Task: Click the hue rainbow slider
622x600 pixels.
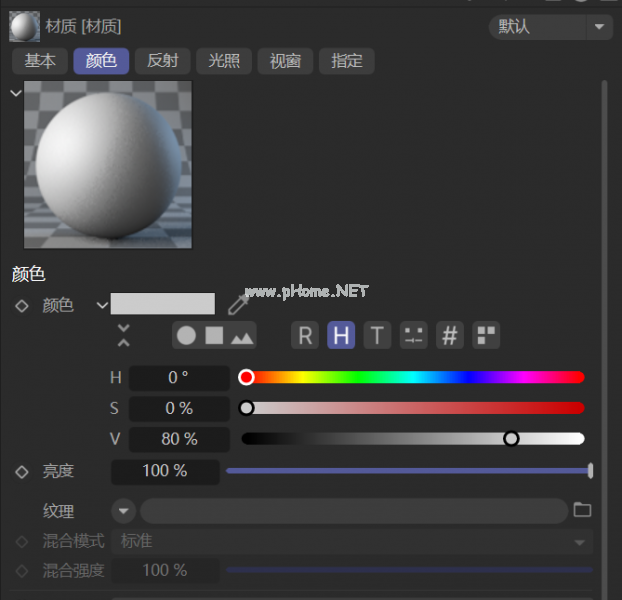Action: coord(414,377)
